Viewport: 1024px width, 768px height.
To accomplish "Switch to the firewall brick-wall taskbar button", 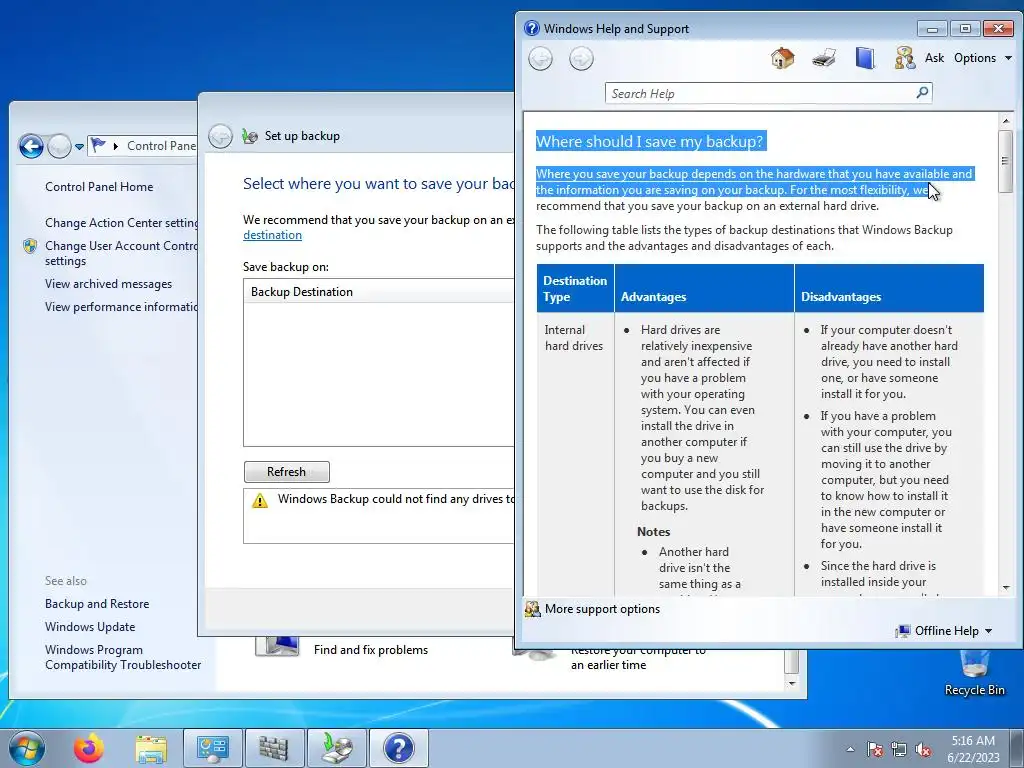I will [274, 748].
